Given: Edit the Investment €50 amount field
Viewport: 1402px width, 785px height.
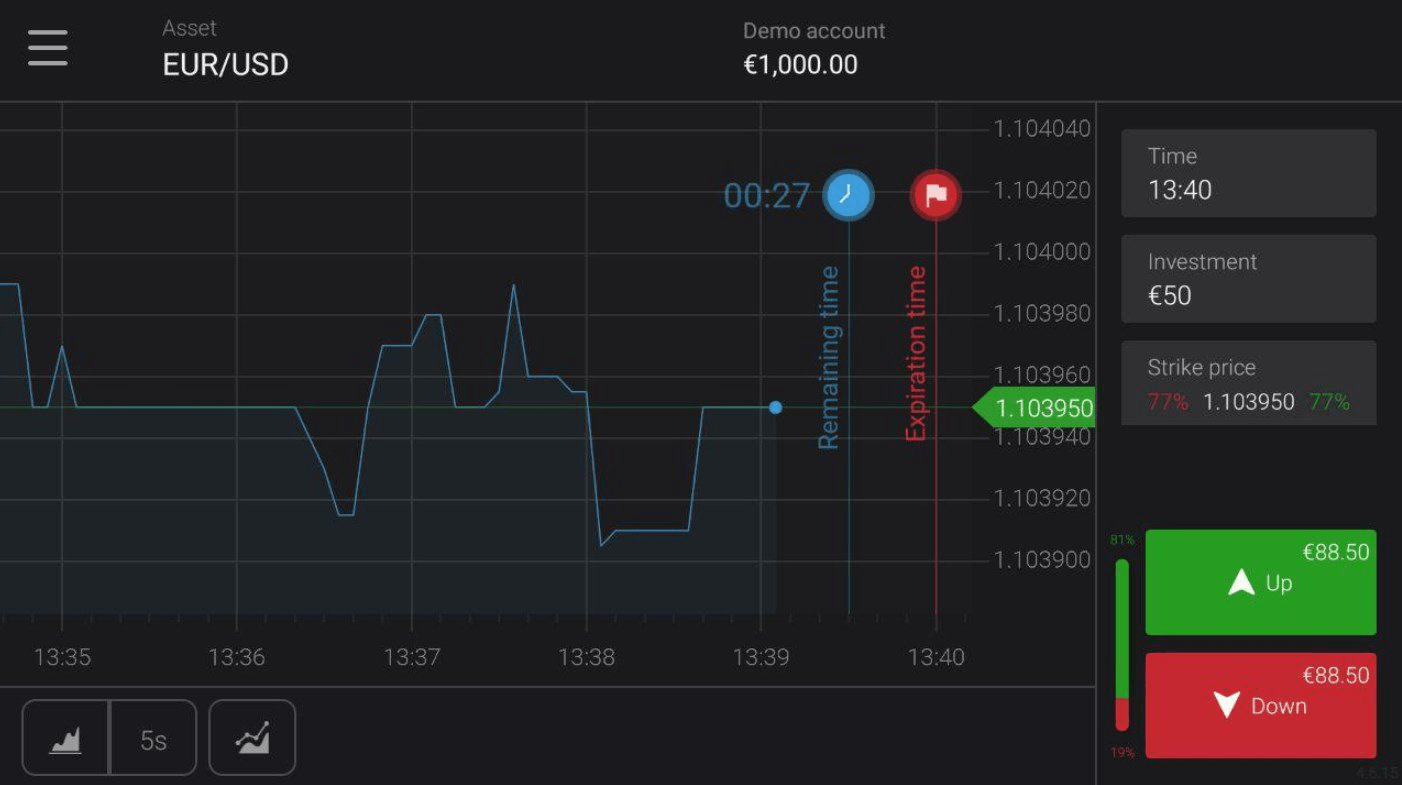Looking at the screenshot, I should (1249, 279).
